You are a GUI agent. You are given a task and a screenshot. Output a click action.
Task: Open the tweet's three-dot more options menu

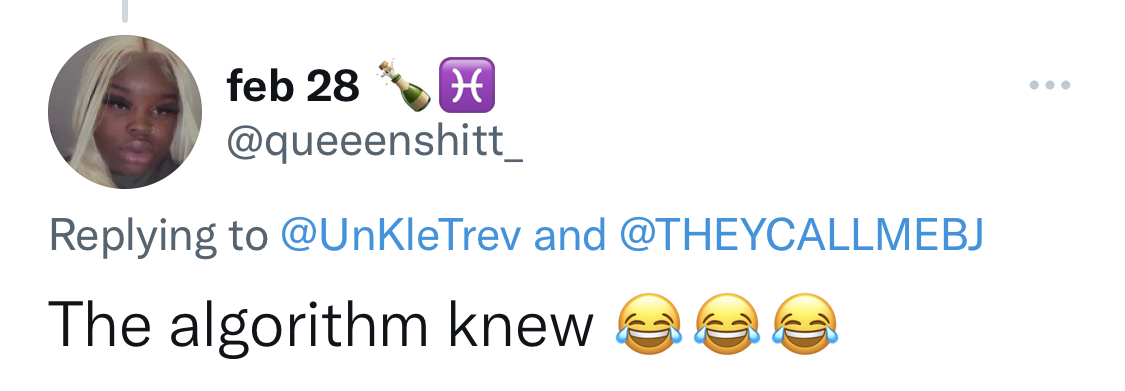pyautogui.click(x=1050, y=85)
